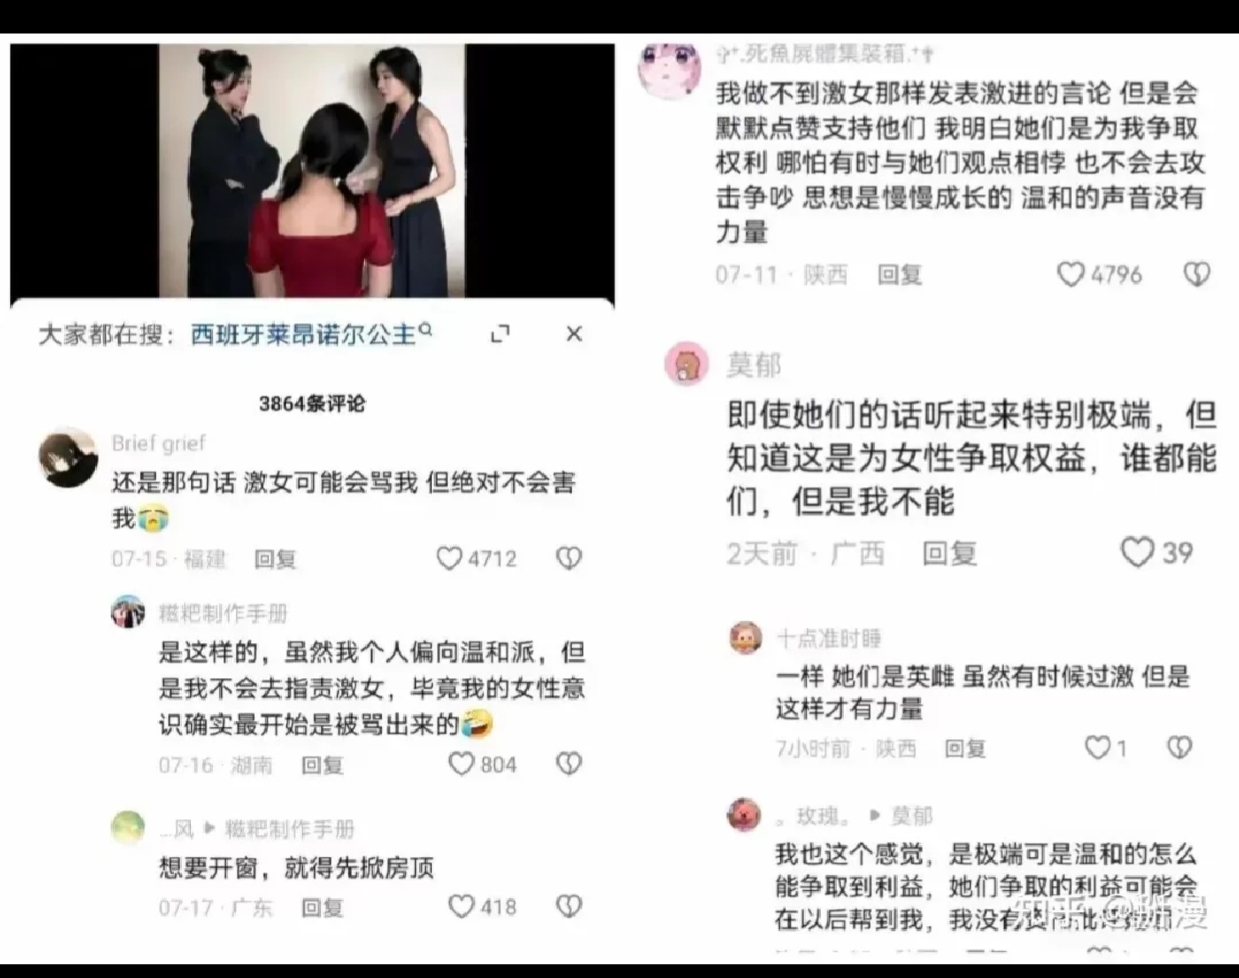Reply to 莫郁's comment from 广西
The height and width of the screenshot is (978, 1239).
pos(949,553)
